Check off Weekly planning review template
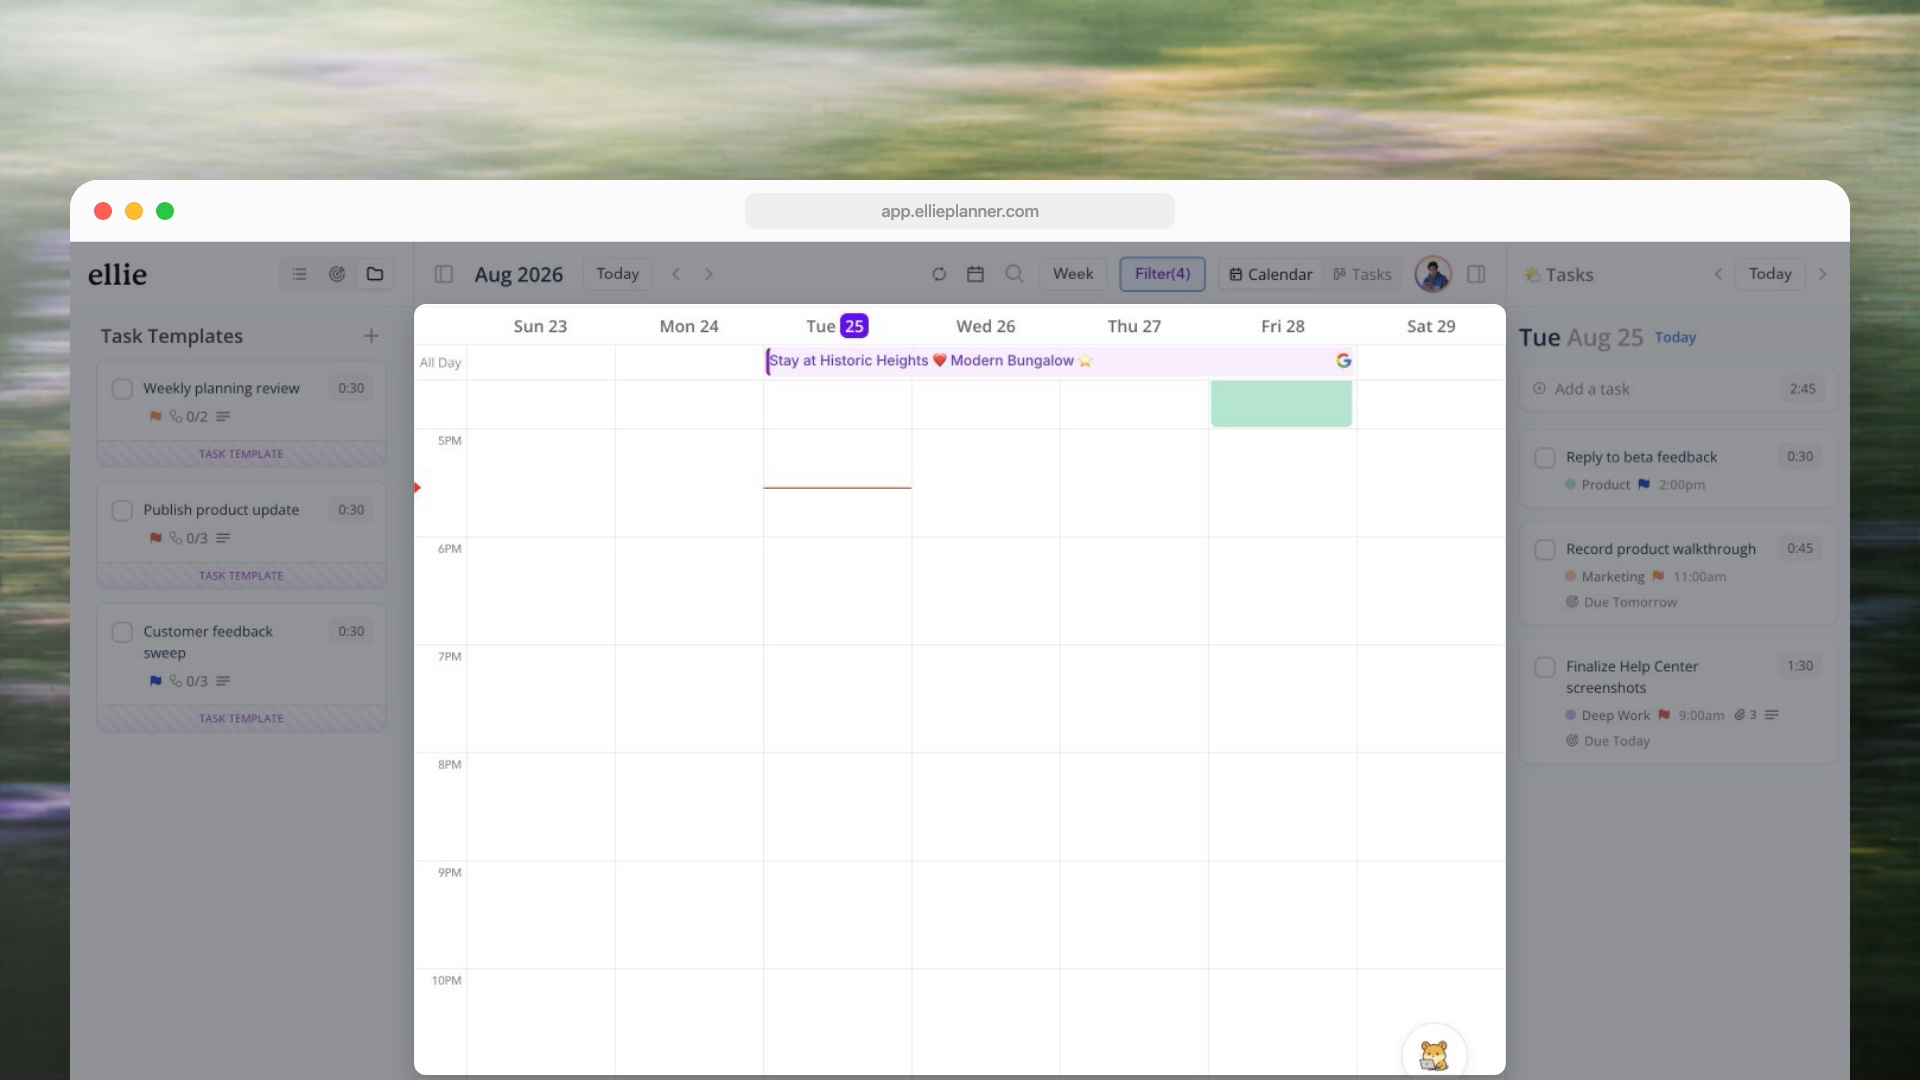The image size is (1920, 1080). 122,389
